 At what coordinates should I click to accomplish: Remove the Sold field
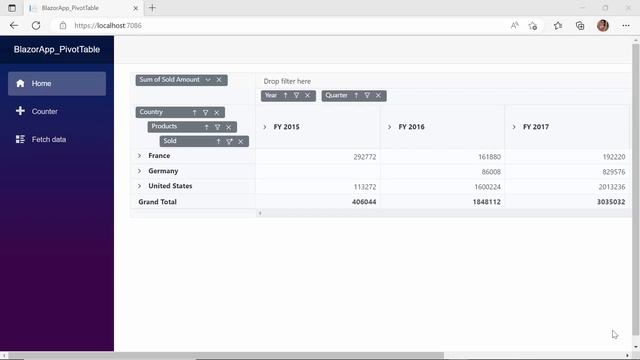tap(241, 141)
